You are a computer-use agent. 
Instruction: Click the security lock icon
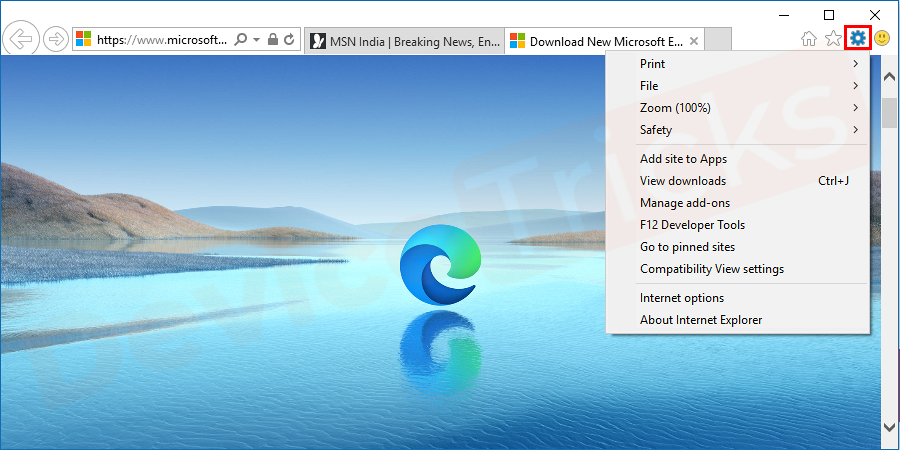[273, 39]
